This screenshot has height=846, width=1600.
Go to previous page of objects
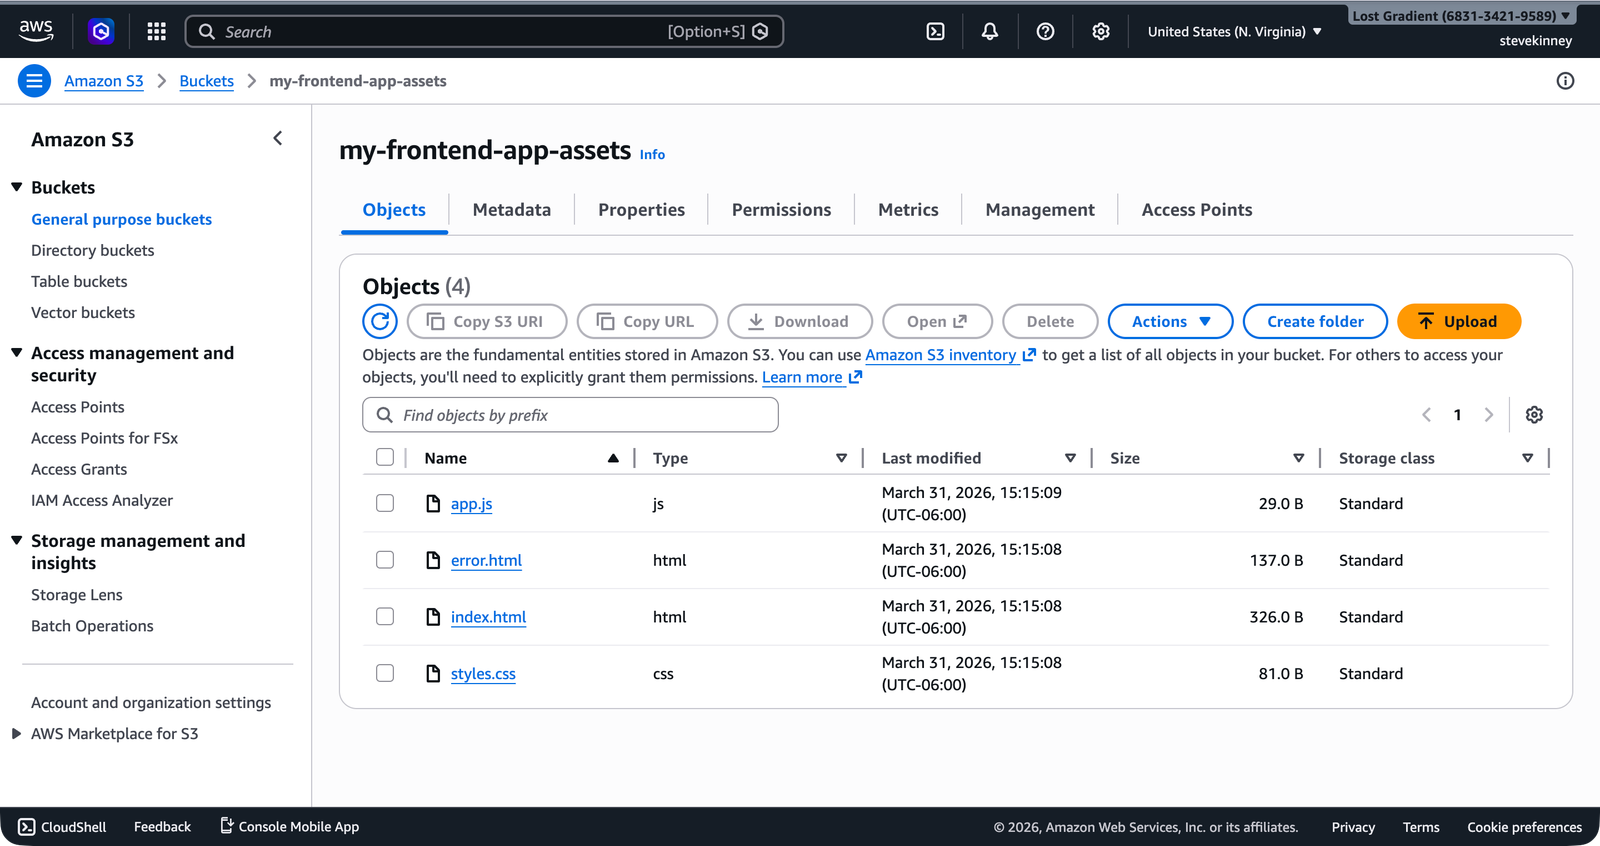[x=1427, y=415]
